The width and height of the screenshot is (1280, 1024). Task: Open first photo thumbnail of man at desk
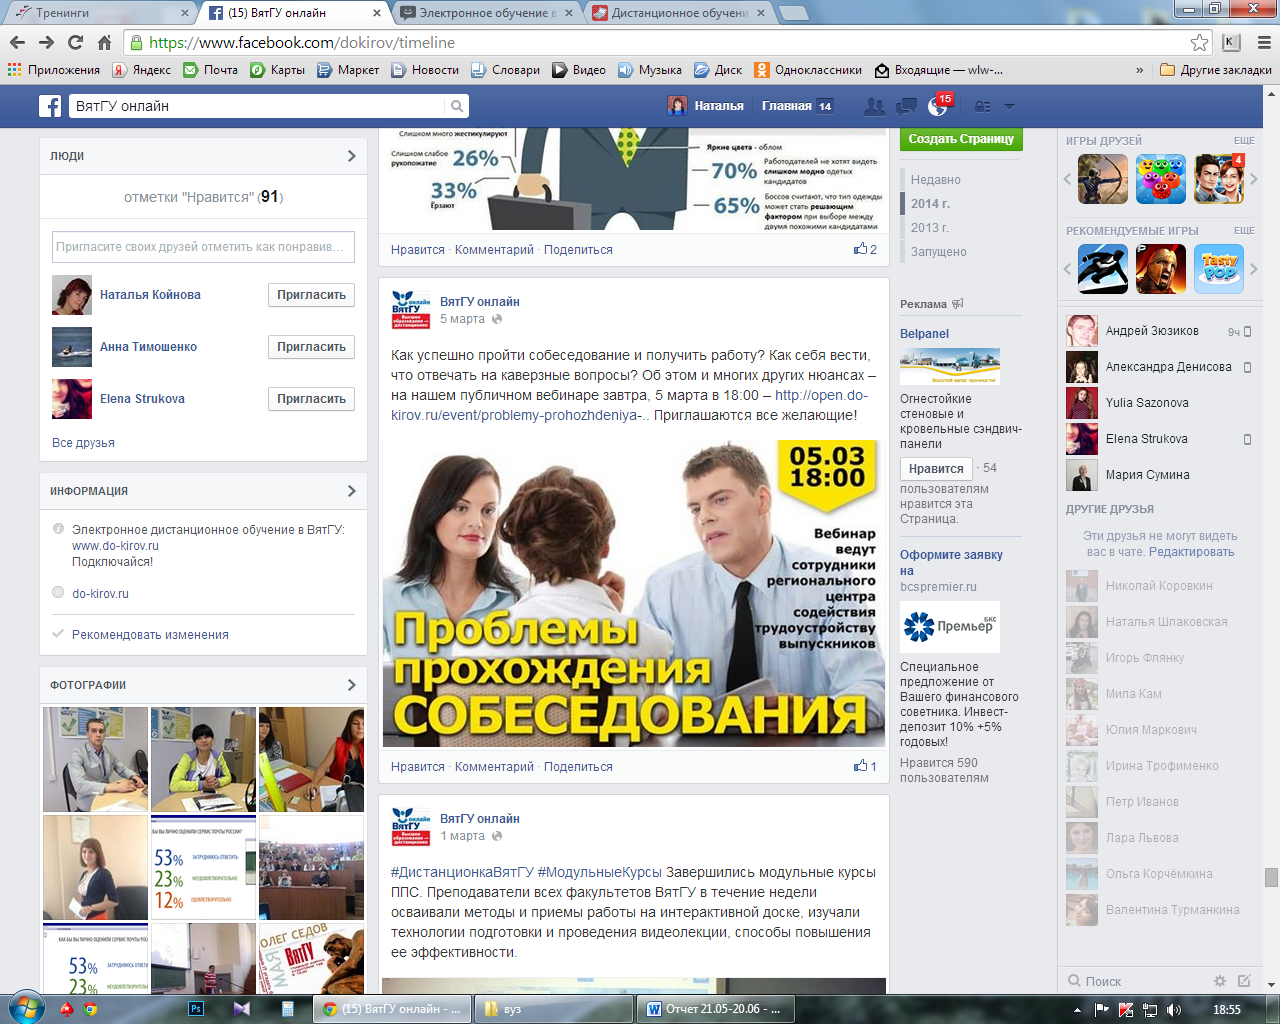pyautogui.click(x=95, y=759)
